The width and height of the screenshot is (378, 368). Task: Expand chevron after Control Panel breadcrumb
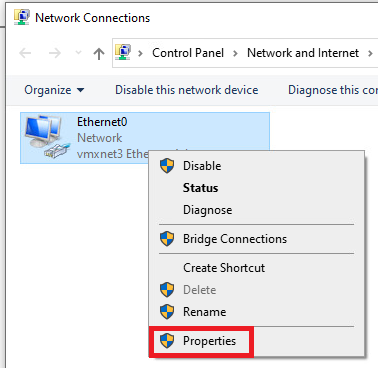coord(235,53)
